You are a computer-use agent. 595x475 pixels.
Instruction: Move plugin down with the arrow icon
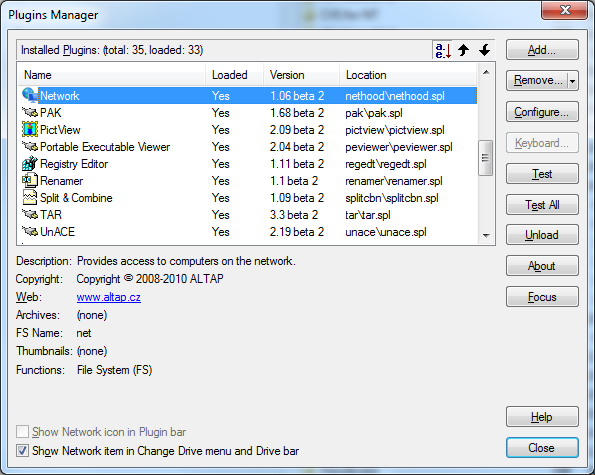tap(484, 50)
